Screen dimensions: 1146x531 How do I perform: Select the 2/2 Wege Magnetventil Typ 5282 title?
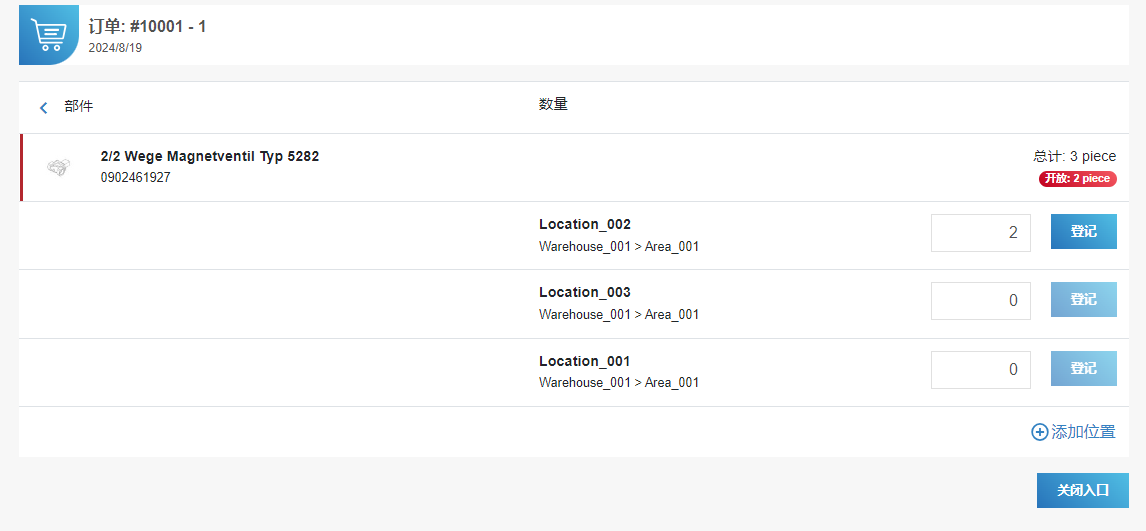[x=210, y=156]
